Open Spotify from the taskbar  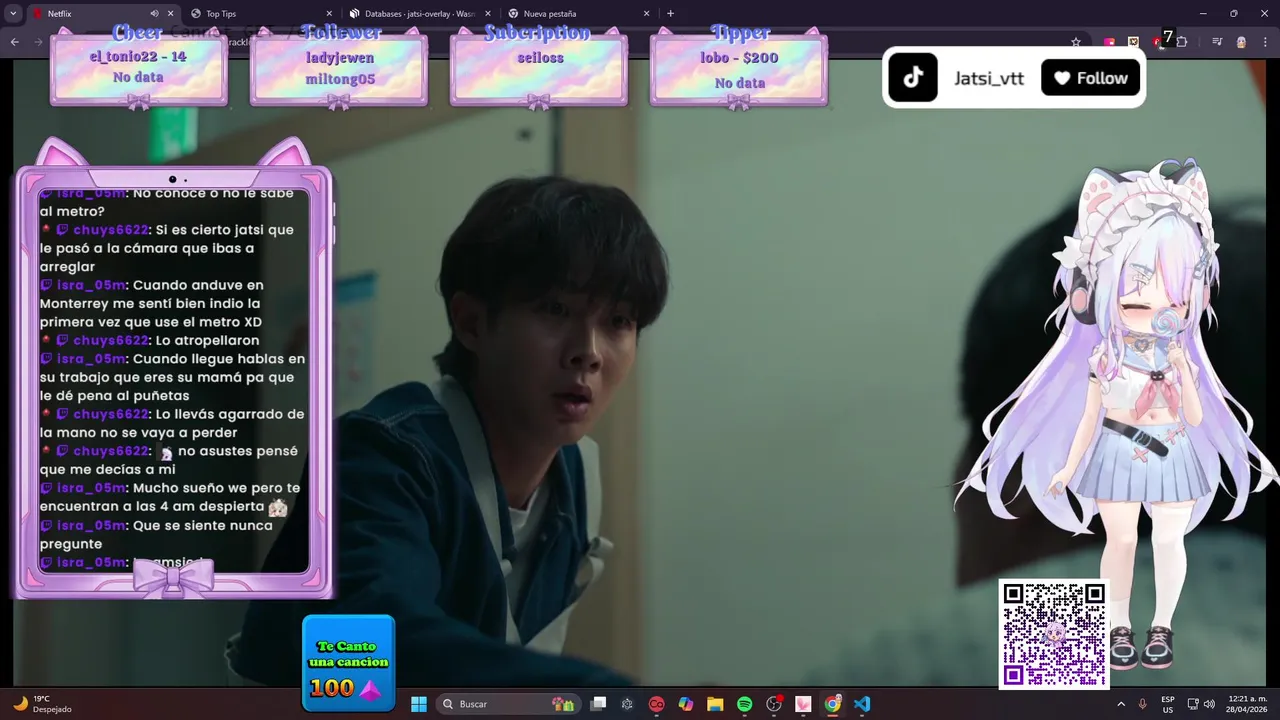pos(744,704)
